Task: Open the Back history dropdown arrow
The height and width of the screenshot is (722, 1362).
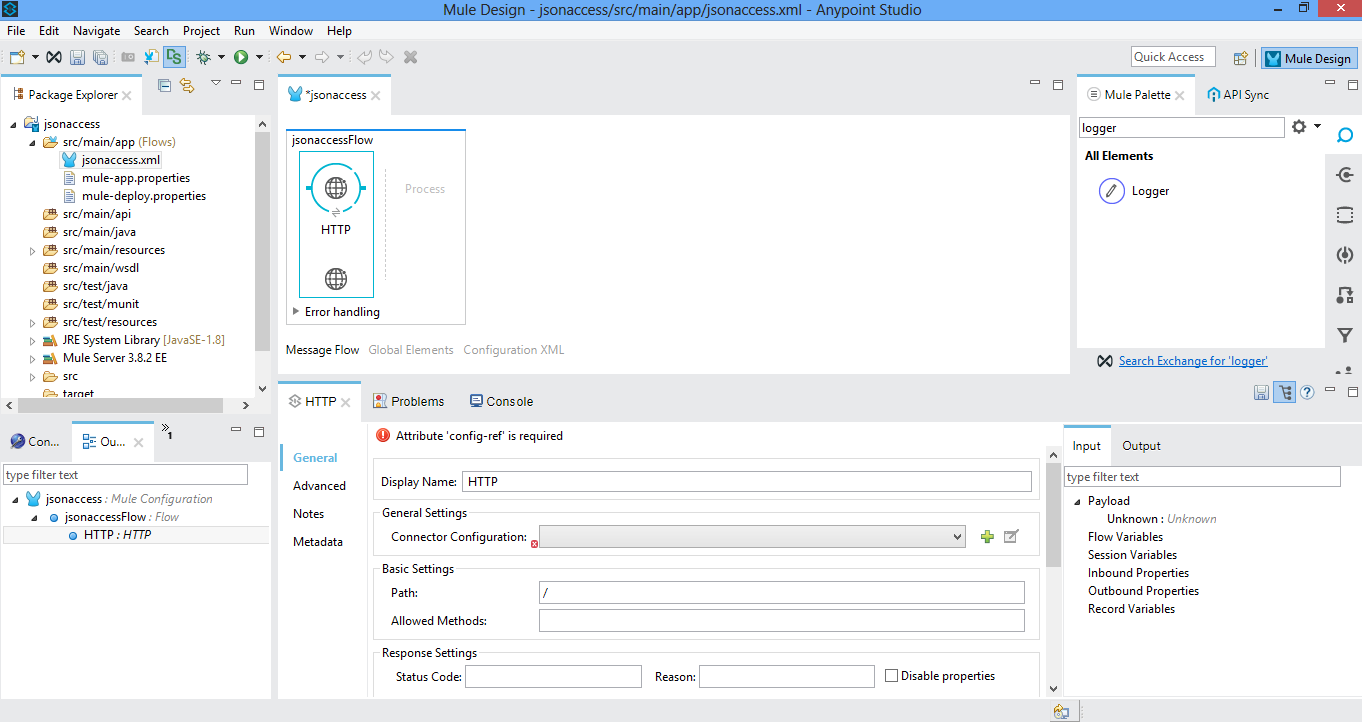Action: coord(302,57)
